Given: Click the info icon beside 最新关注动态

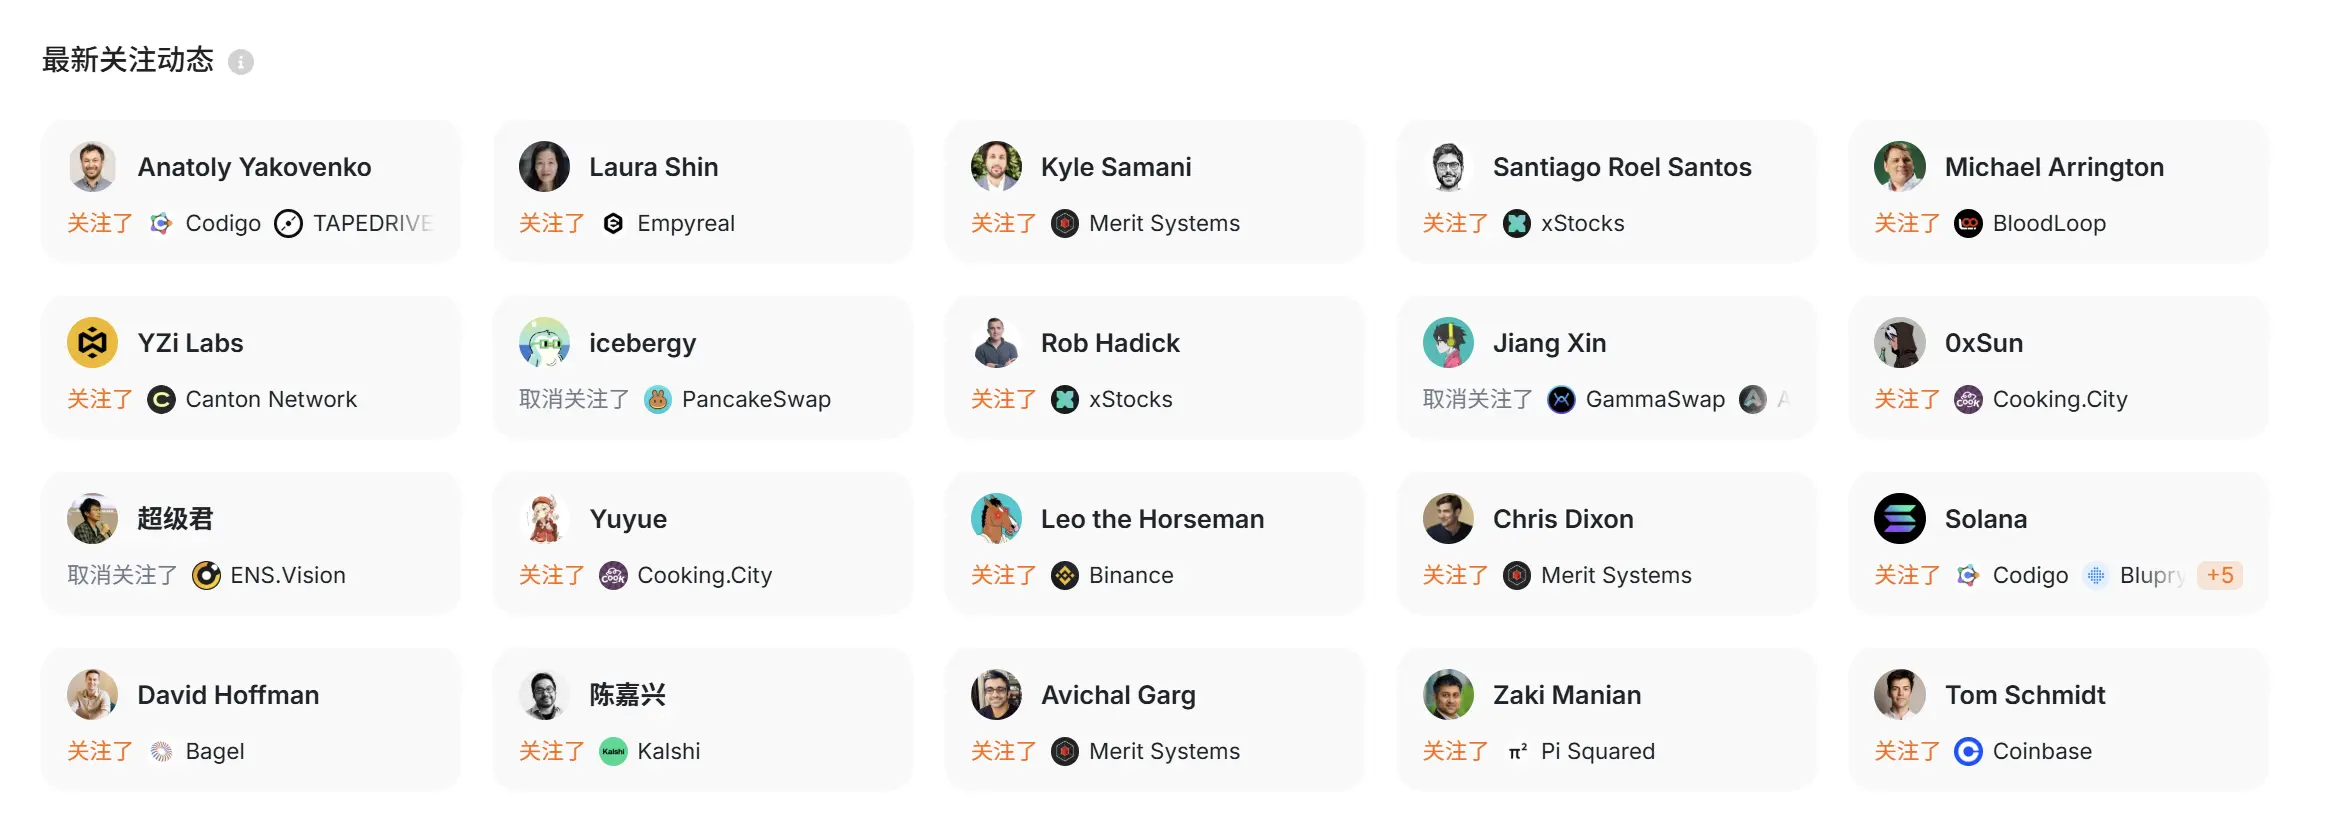Looking at the screenshot, I should [x=240, y=62].
